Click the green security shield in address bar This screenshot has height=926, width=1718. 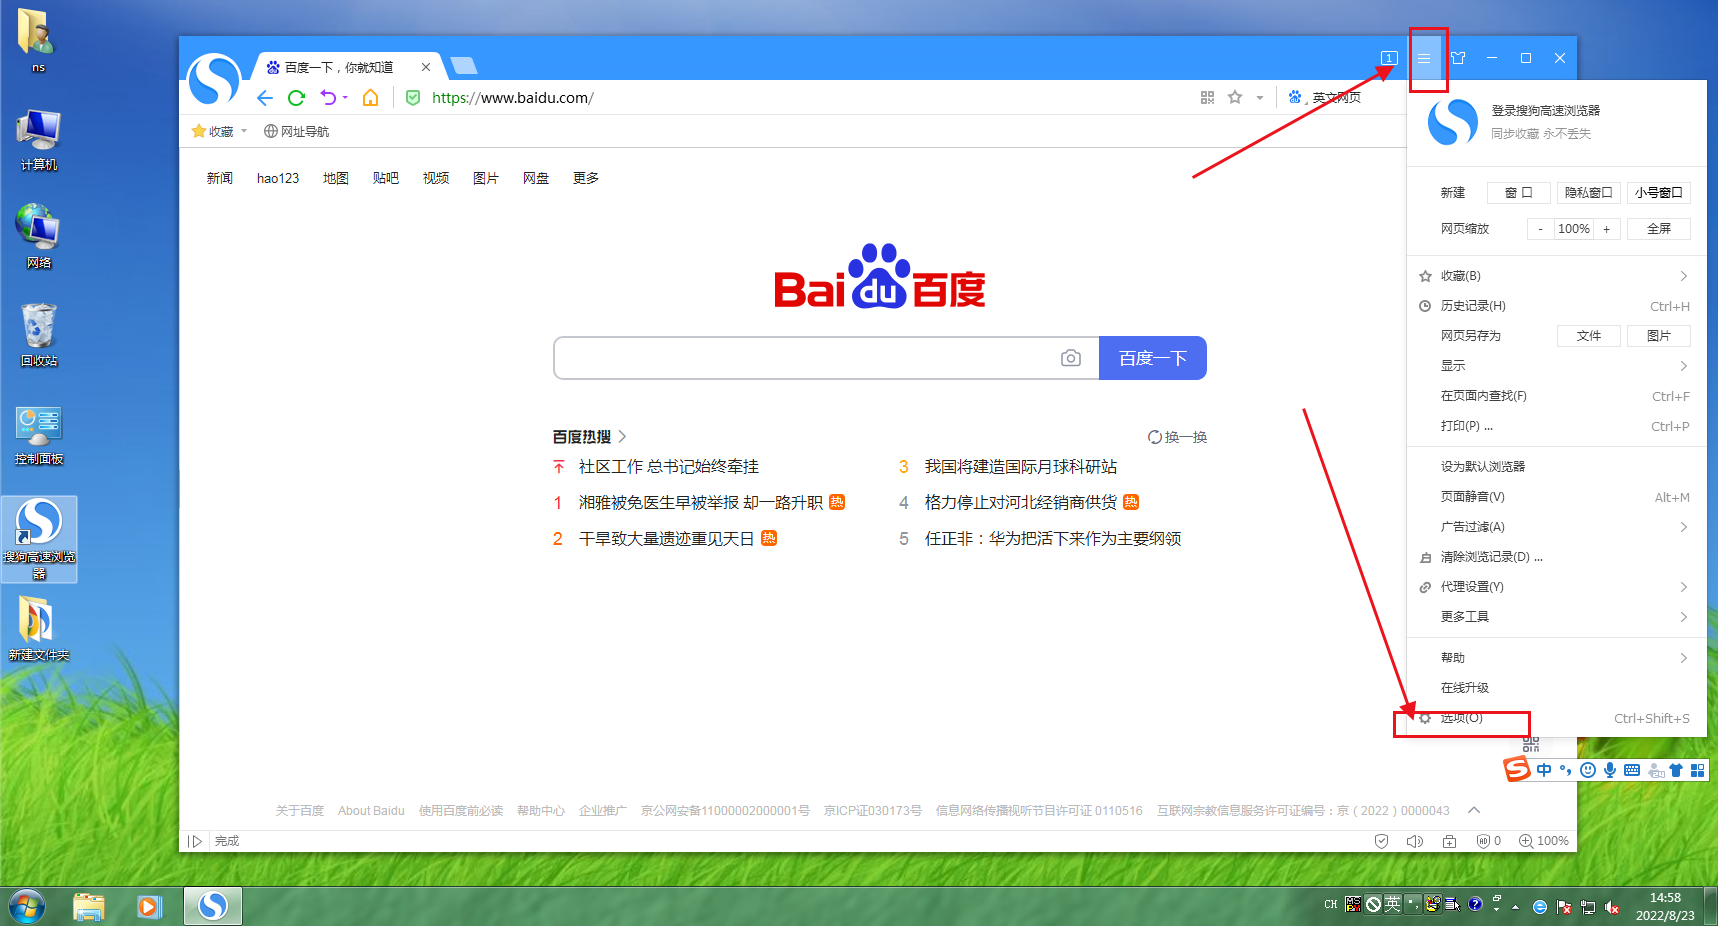click(x=413, y=98)
